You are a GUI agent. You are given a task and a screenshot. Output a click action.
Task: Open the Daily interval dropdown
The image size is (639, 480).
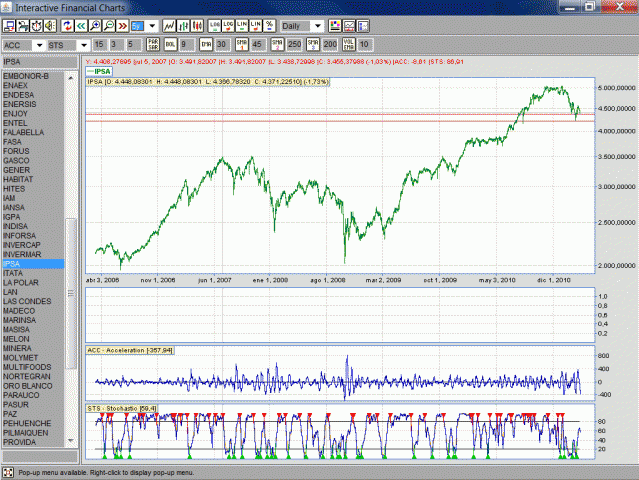pyautogui.click(x=318, y=25)
